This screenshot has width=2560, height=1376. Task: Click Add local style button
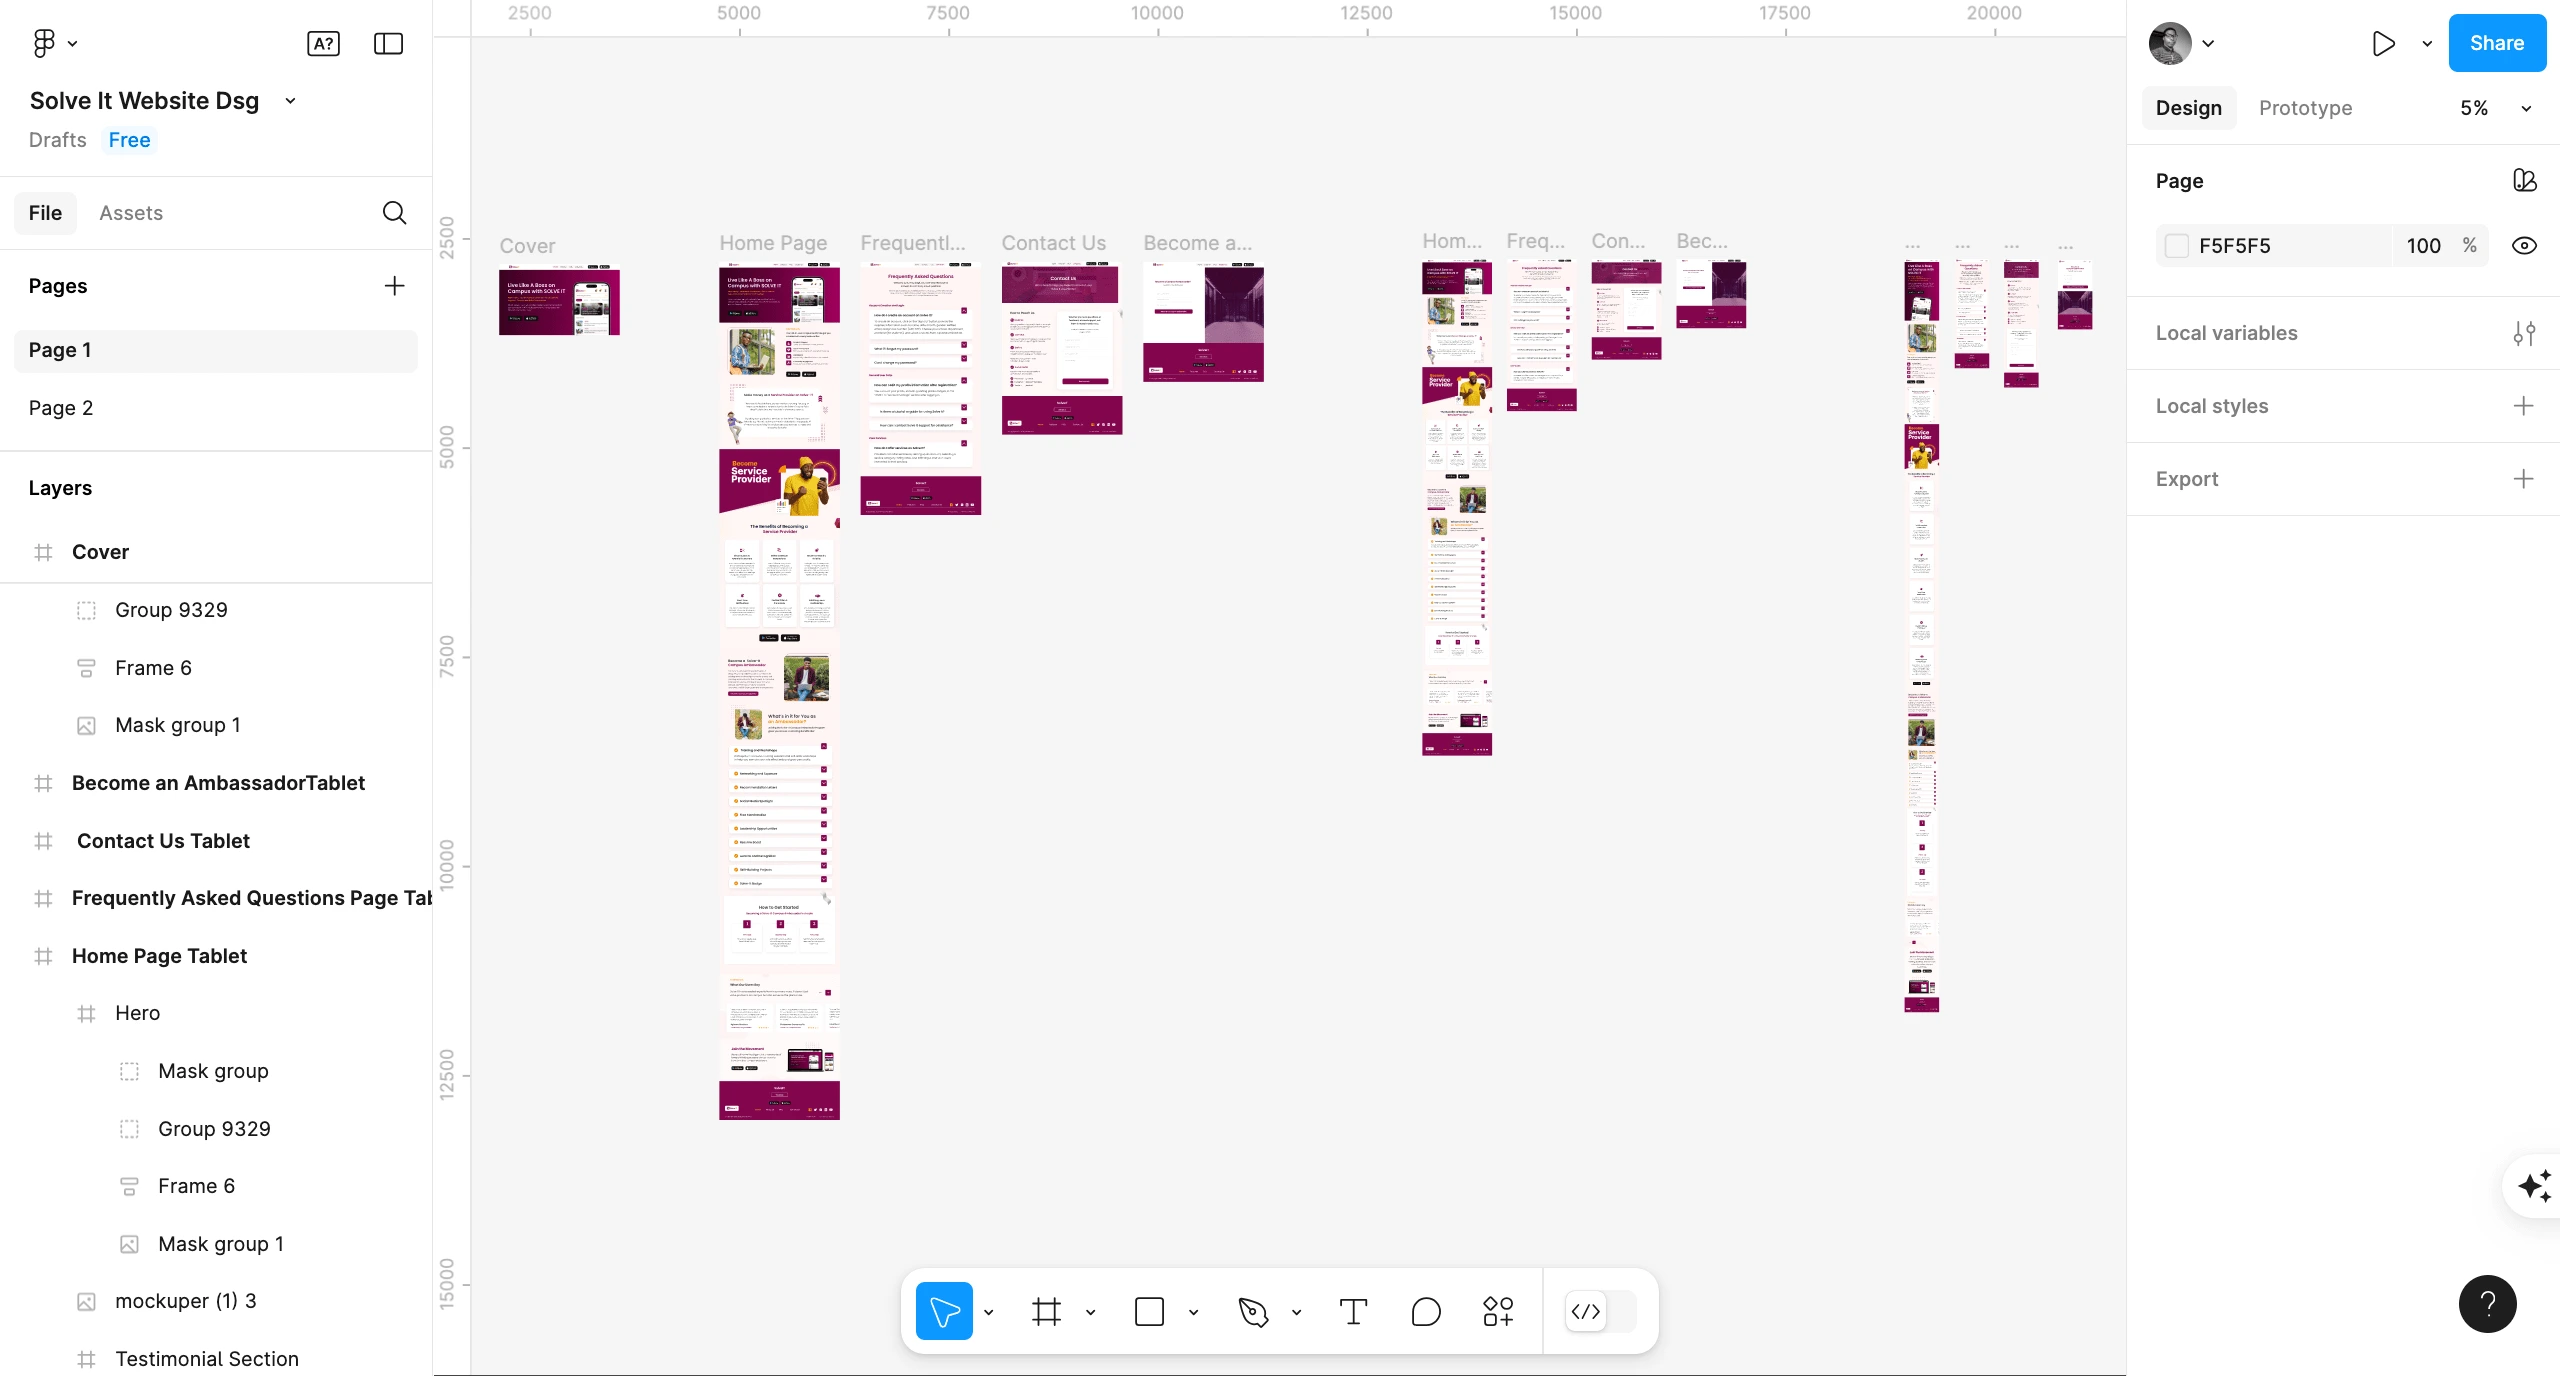coord(2526,405)
